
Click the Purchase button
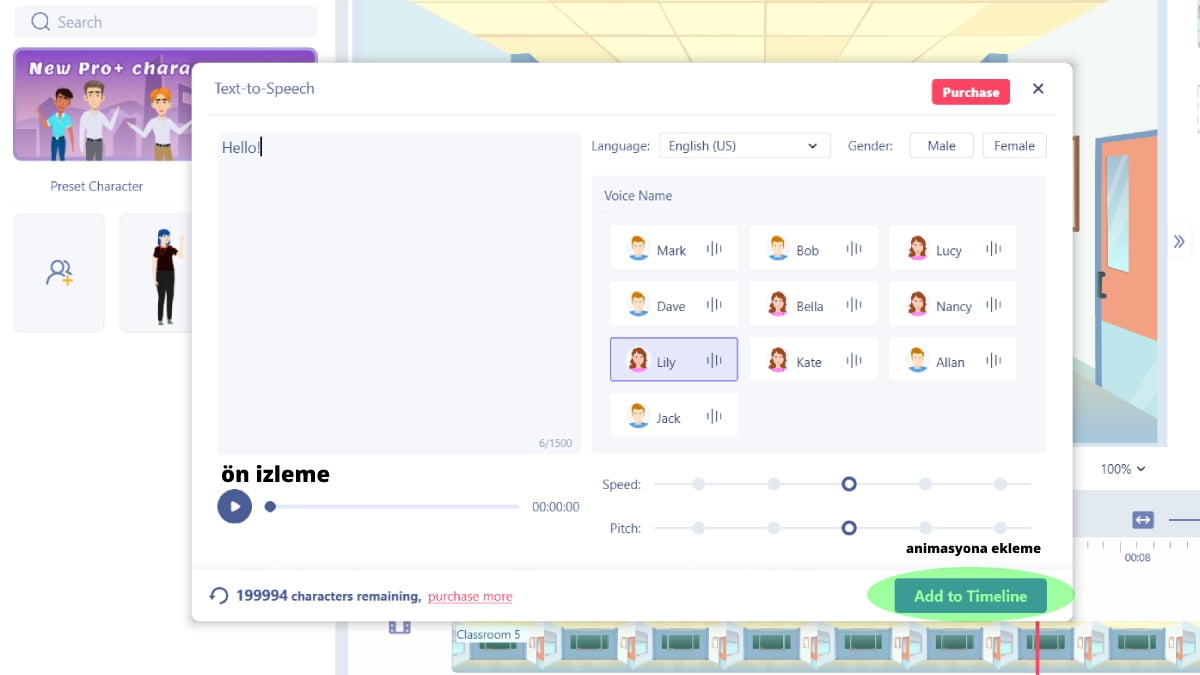click(970, 92)
